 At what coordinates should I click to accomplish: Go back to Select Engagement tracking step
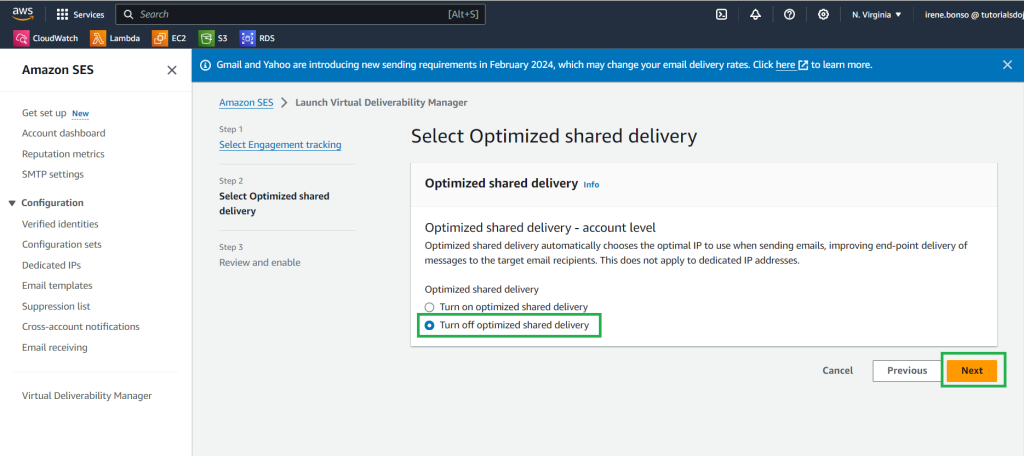pyautogui.click(x=280, y=144)
